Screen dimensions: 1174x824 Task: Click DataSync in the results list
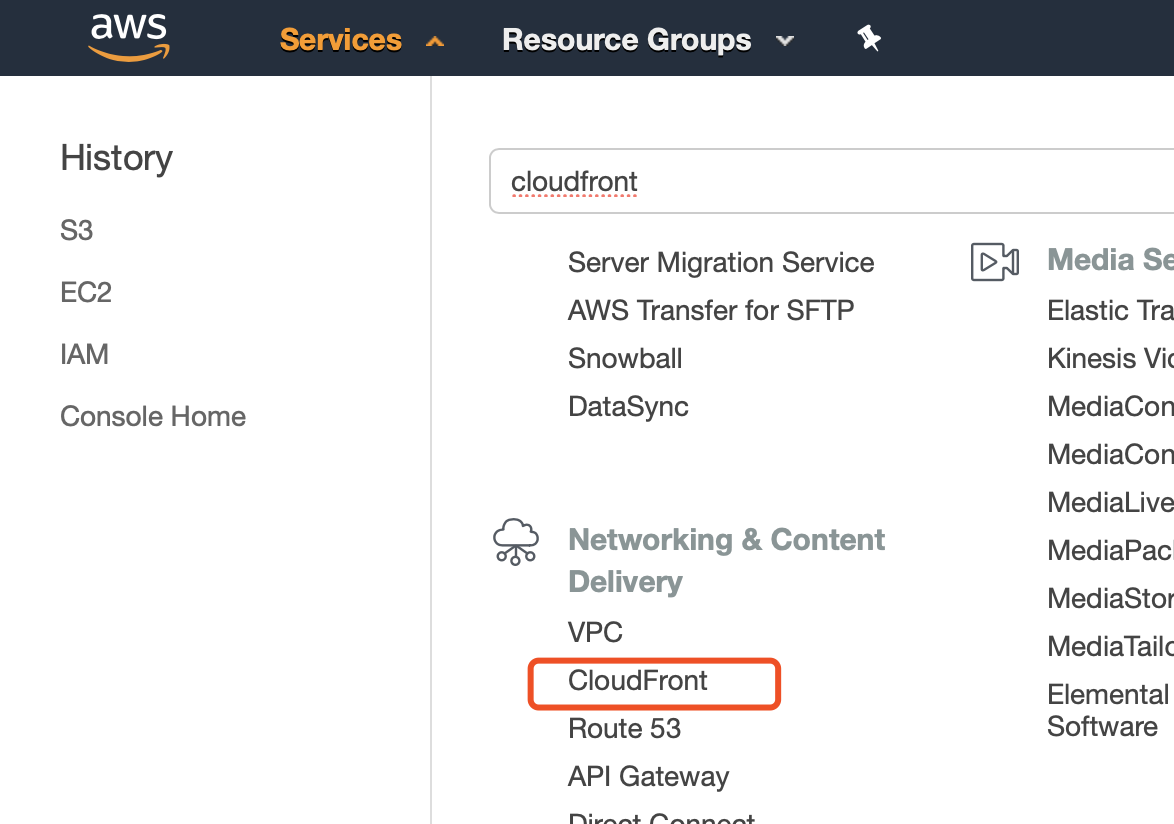[628, 406]
